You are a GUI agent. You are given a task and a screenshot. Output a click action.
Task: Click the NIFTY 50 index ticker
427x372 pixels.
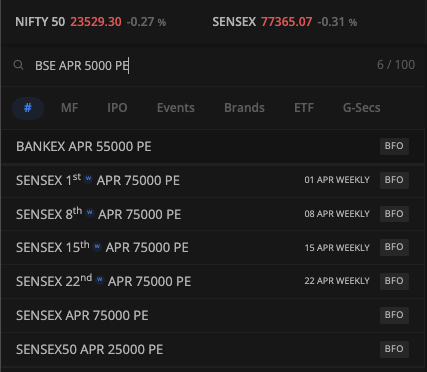coord(91,22)
